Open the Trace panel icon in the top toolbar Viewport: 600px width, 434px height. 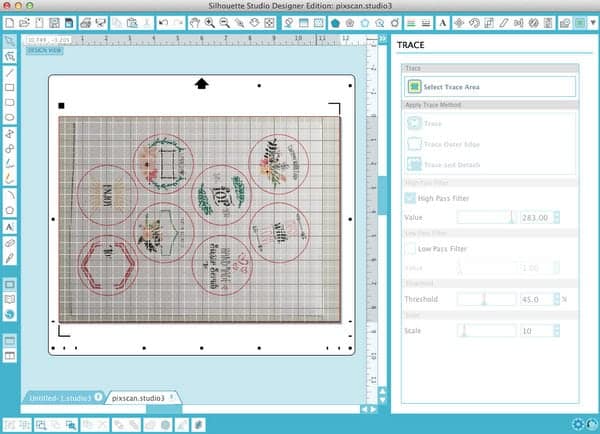click(x=580, y=23)
